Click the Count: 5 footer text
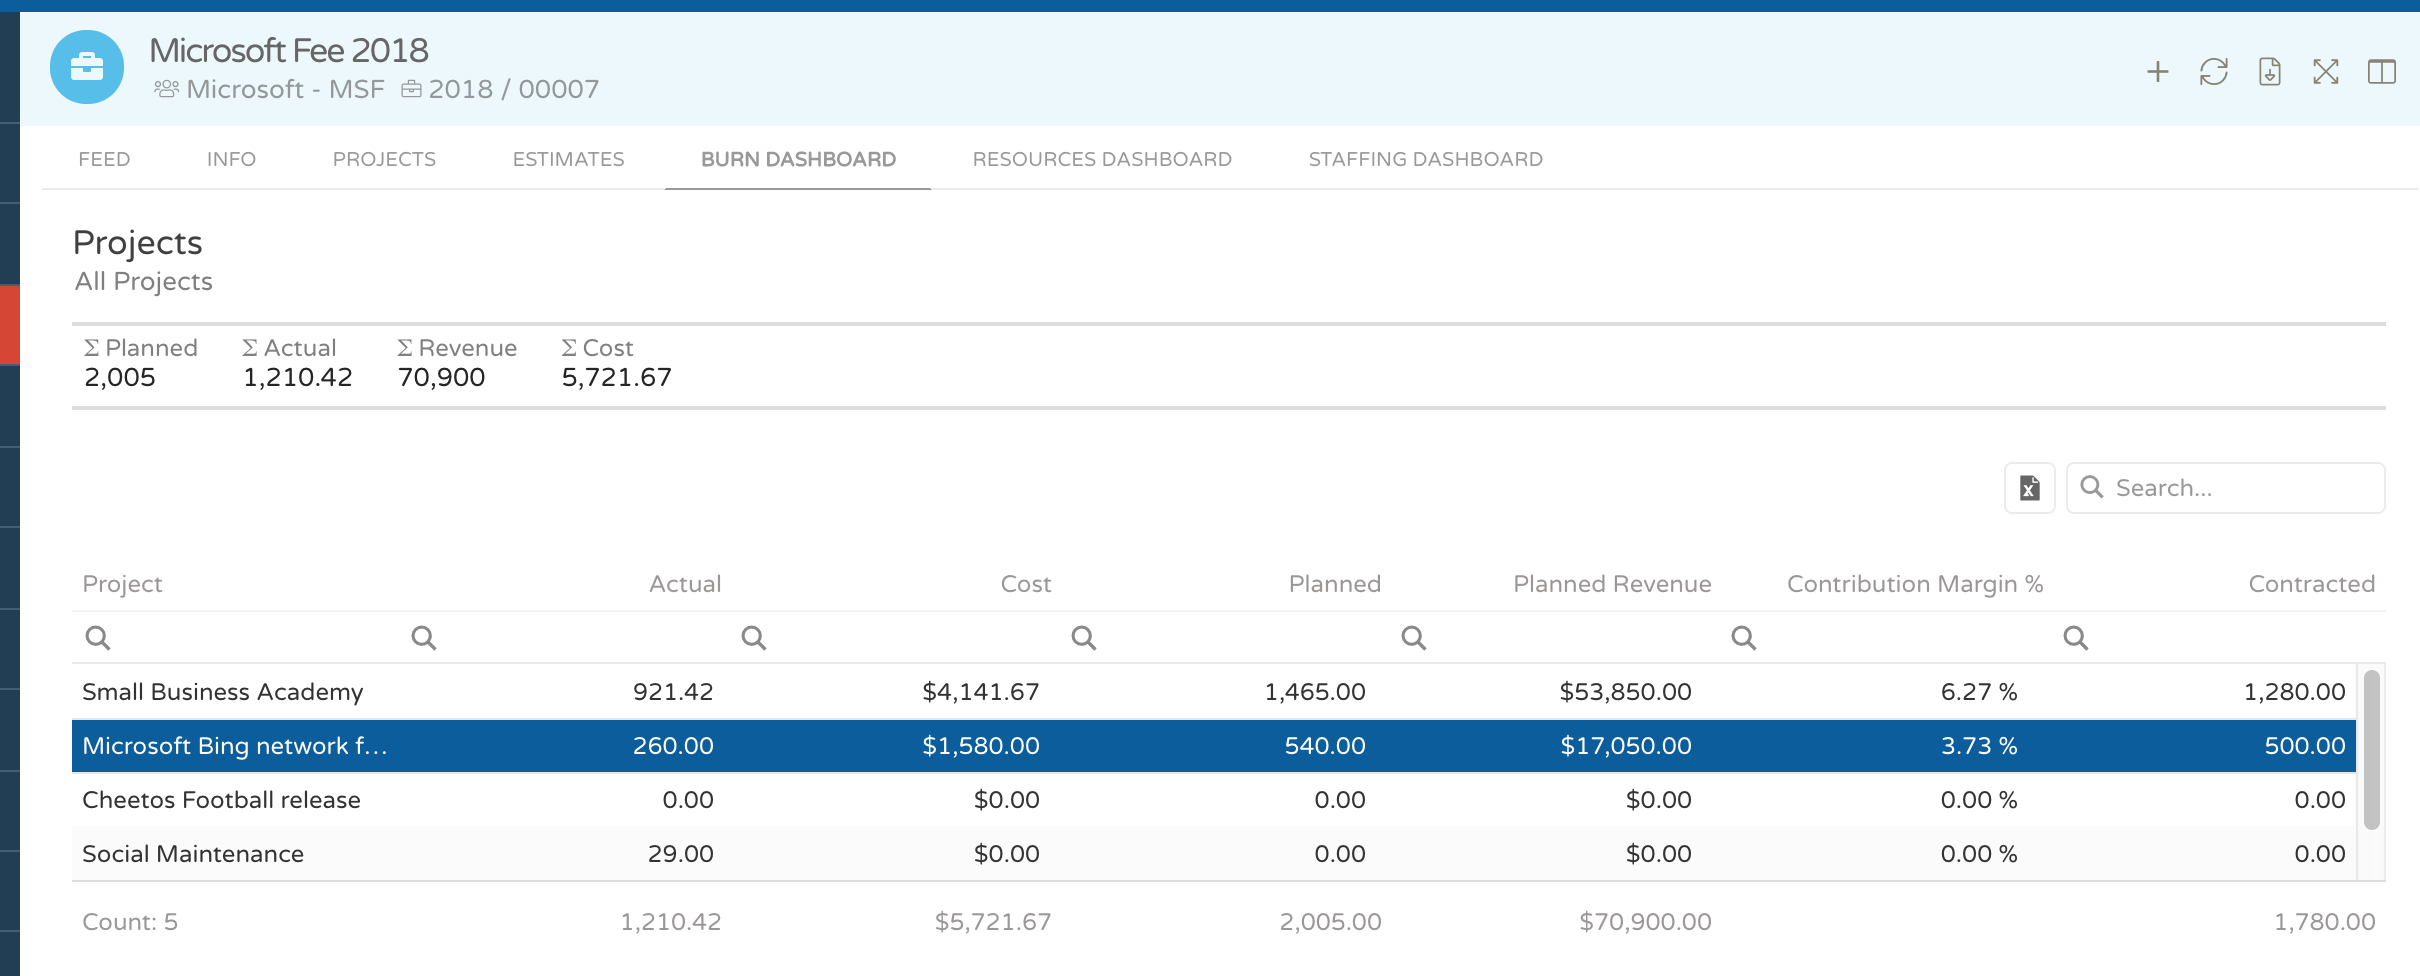The width and height of the screenshot is (2420, 976). pos(130,922)
